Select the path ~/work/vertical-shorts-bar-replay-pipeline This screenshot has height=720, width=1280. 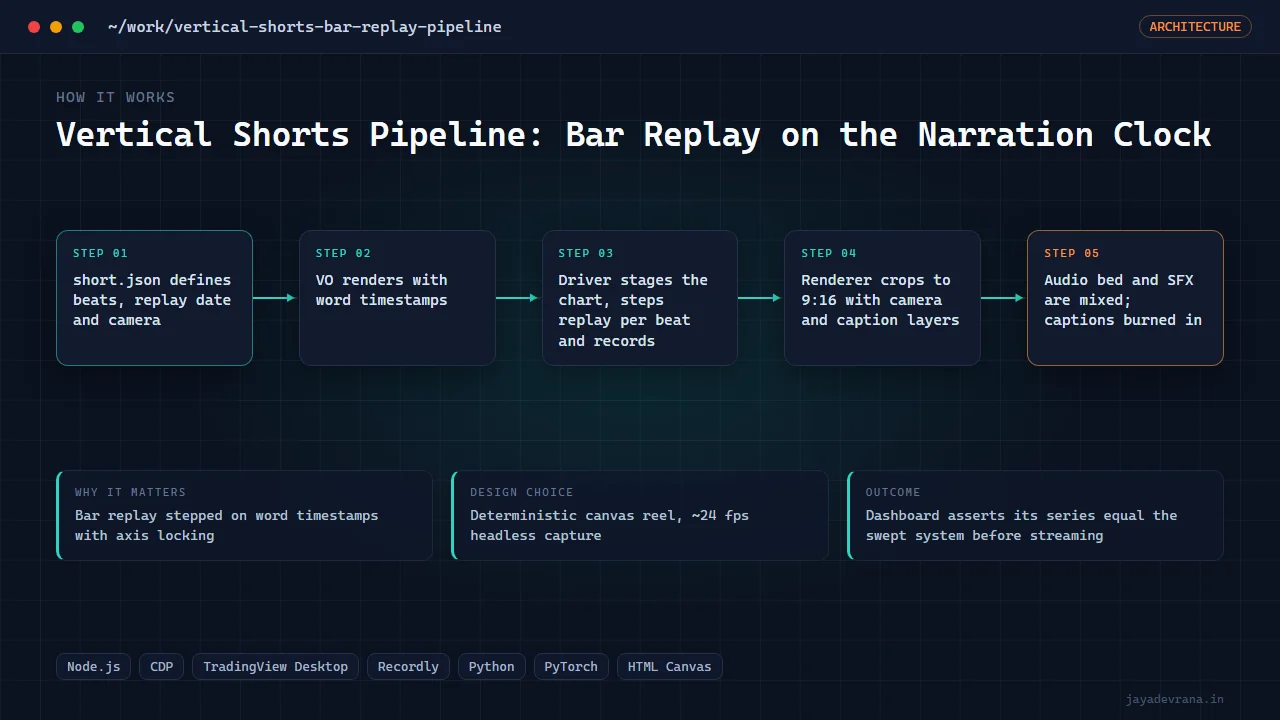(305, 27)
